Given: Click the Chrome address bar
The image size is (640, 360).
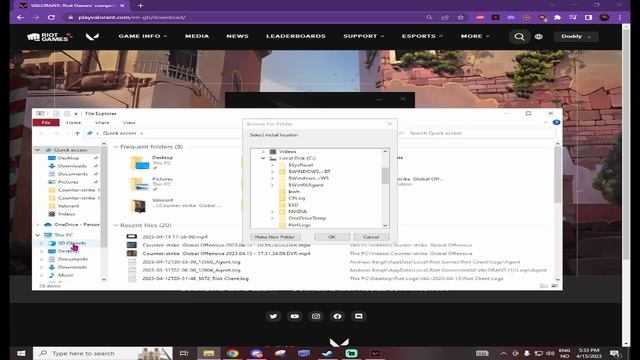Looking at the screenshot, I should tap(245, 18).
